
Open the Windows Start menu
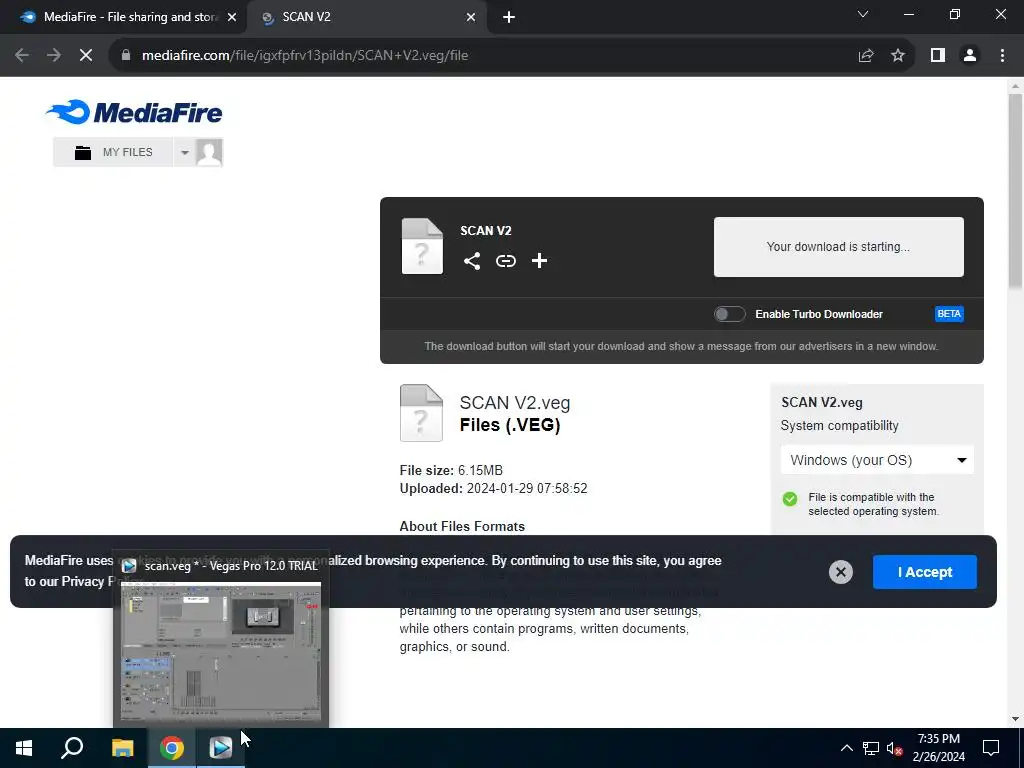tap(24, 748)
